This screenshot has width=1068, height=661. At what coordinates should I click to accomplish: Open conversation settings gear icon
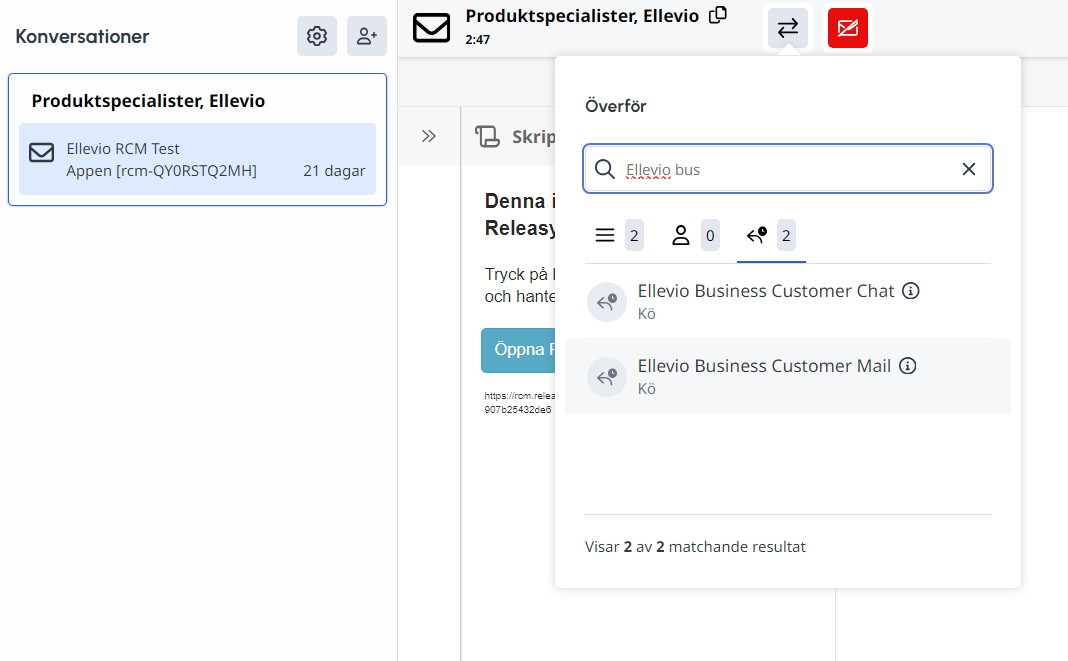coord(317,36)
